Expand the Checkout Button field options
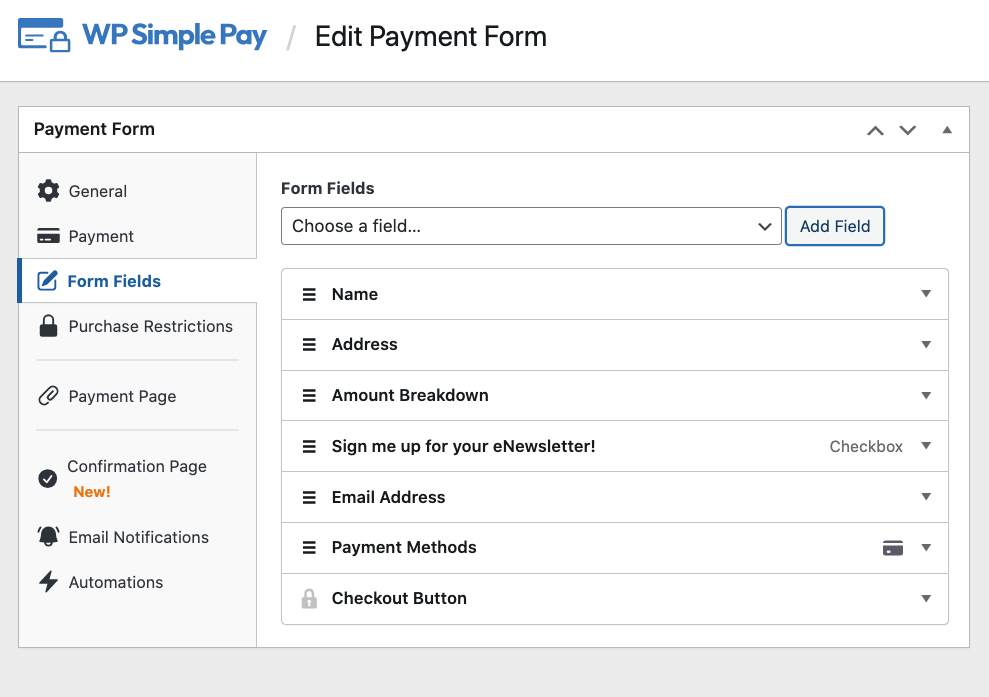 click(926, 598)
